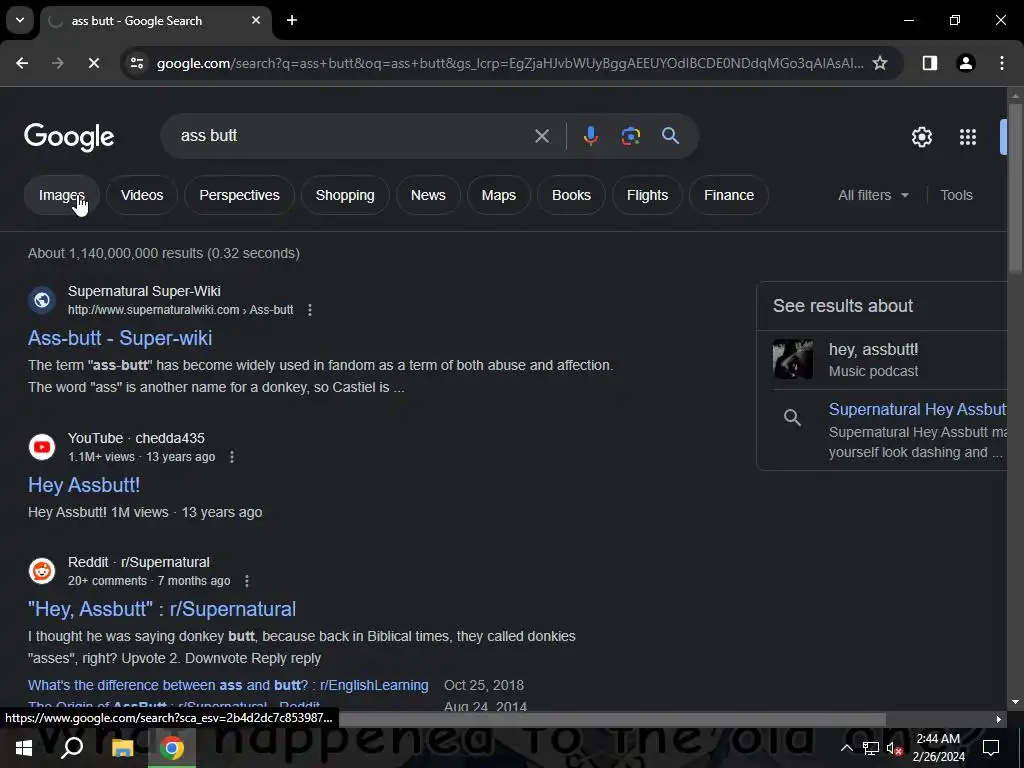Open File Explorer from taskbar
1024x768 pixels.
pos(122,748)
